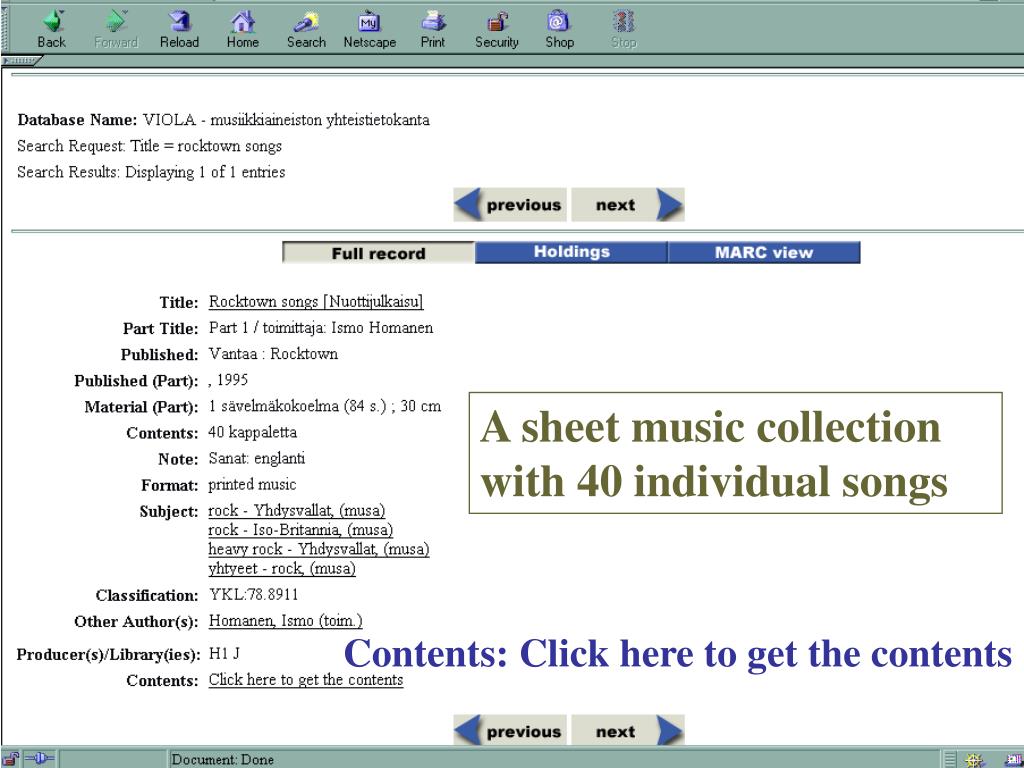
Task: Click the top 'previous' navigation button
Action: point(510,204)
